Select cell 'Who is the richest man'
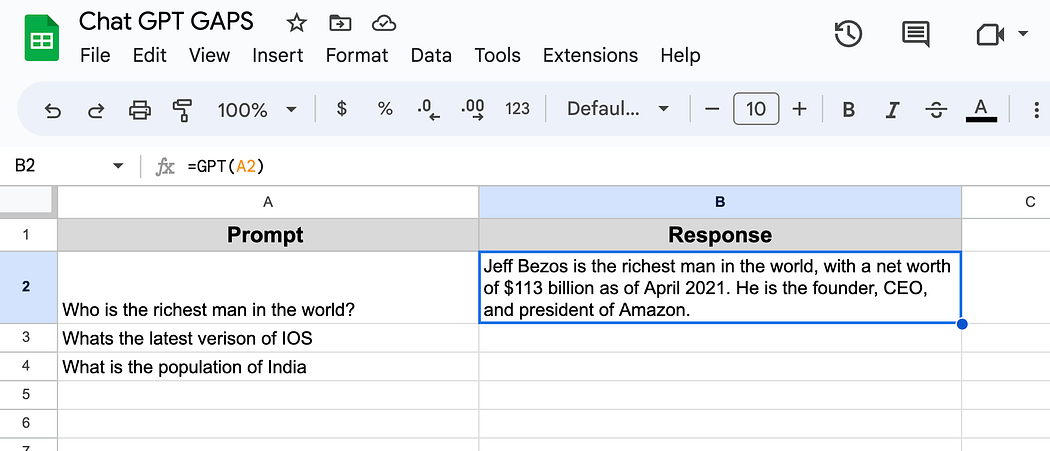The height and width of the screenshot is (451, 1050). pyautogui.click(x=268, y=287)
